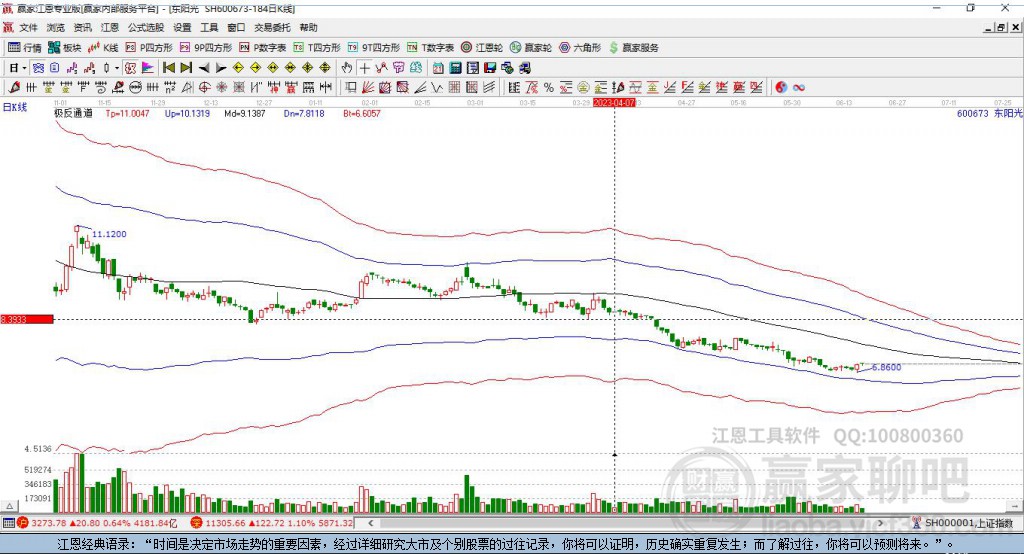Viewport: 1024px width, 554px height.
Task: Jump to last bar icon
Action: (186, 68)
